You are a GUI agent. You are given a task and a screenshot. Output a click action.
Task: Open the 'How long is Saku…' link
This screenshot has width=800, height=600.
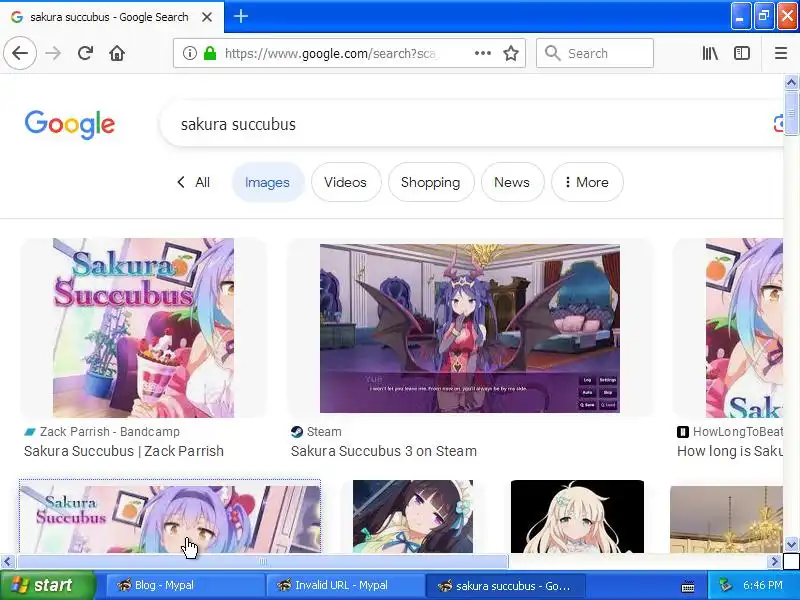pos(730,451)
